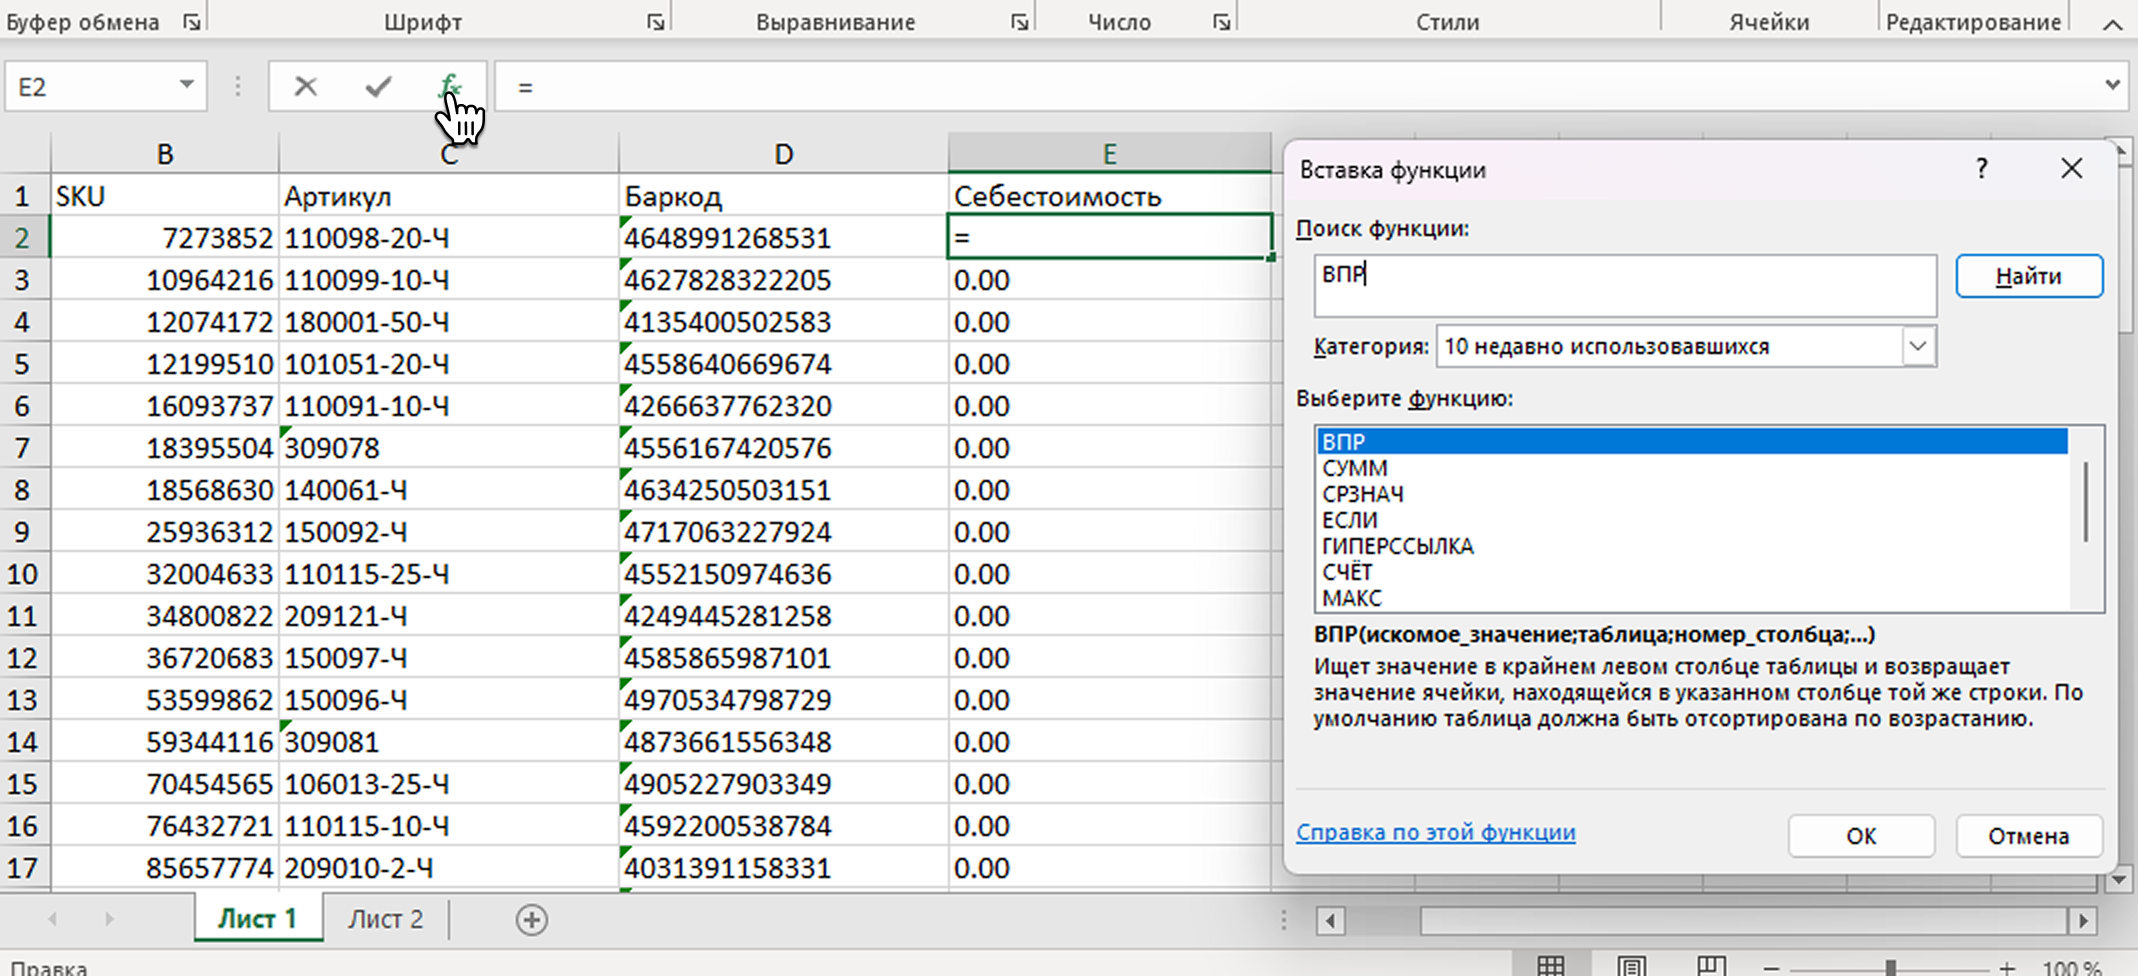Switch to the Лист 2 tab
The width and height of the screenshot is (2138, 976).
coord(385,919)
